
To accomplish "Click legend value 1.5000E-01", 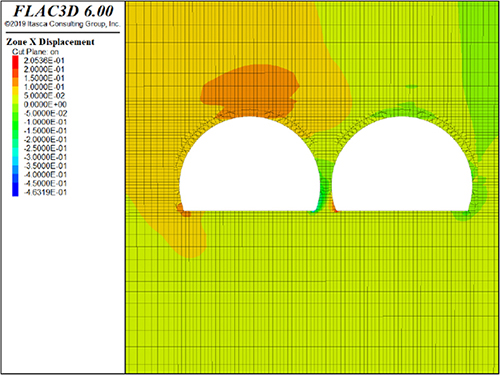I will tap(44, 78).
